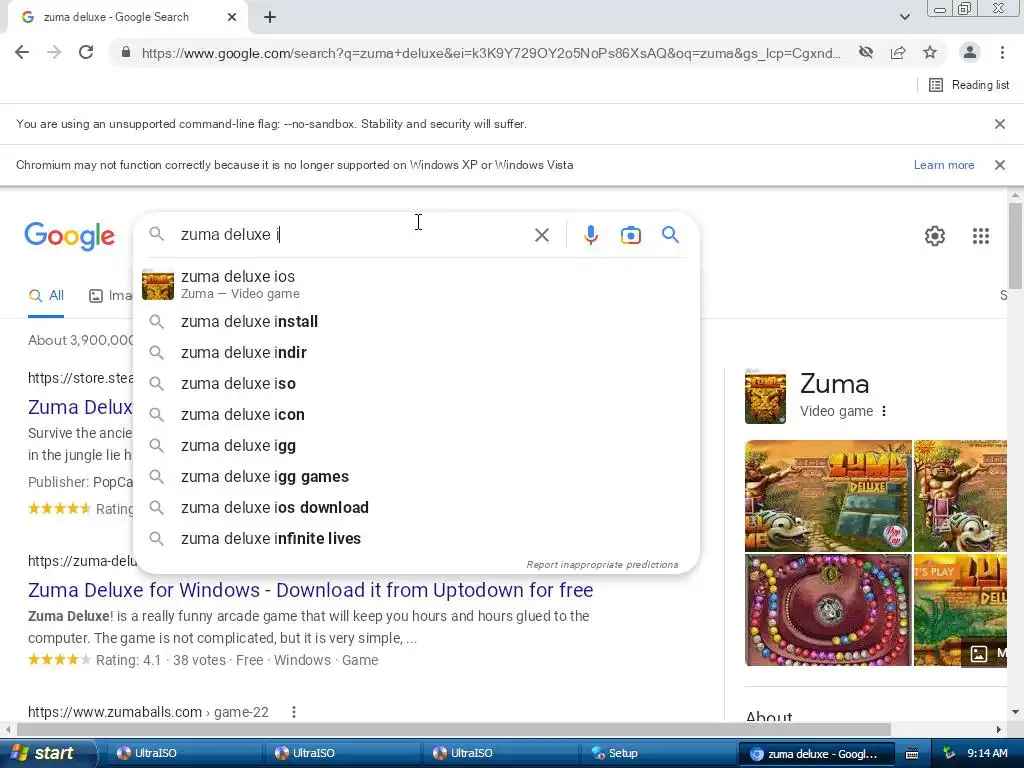Dismiss the no-sandbox warning bar
Screen dimensions: 1024x768
1000,124
